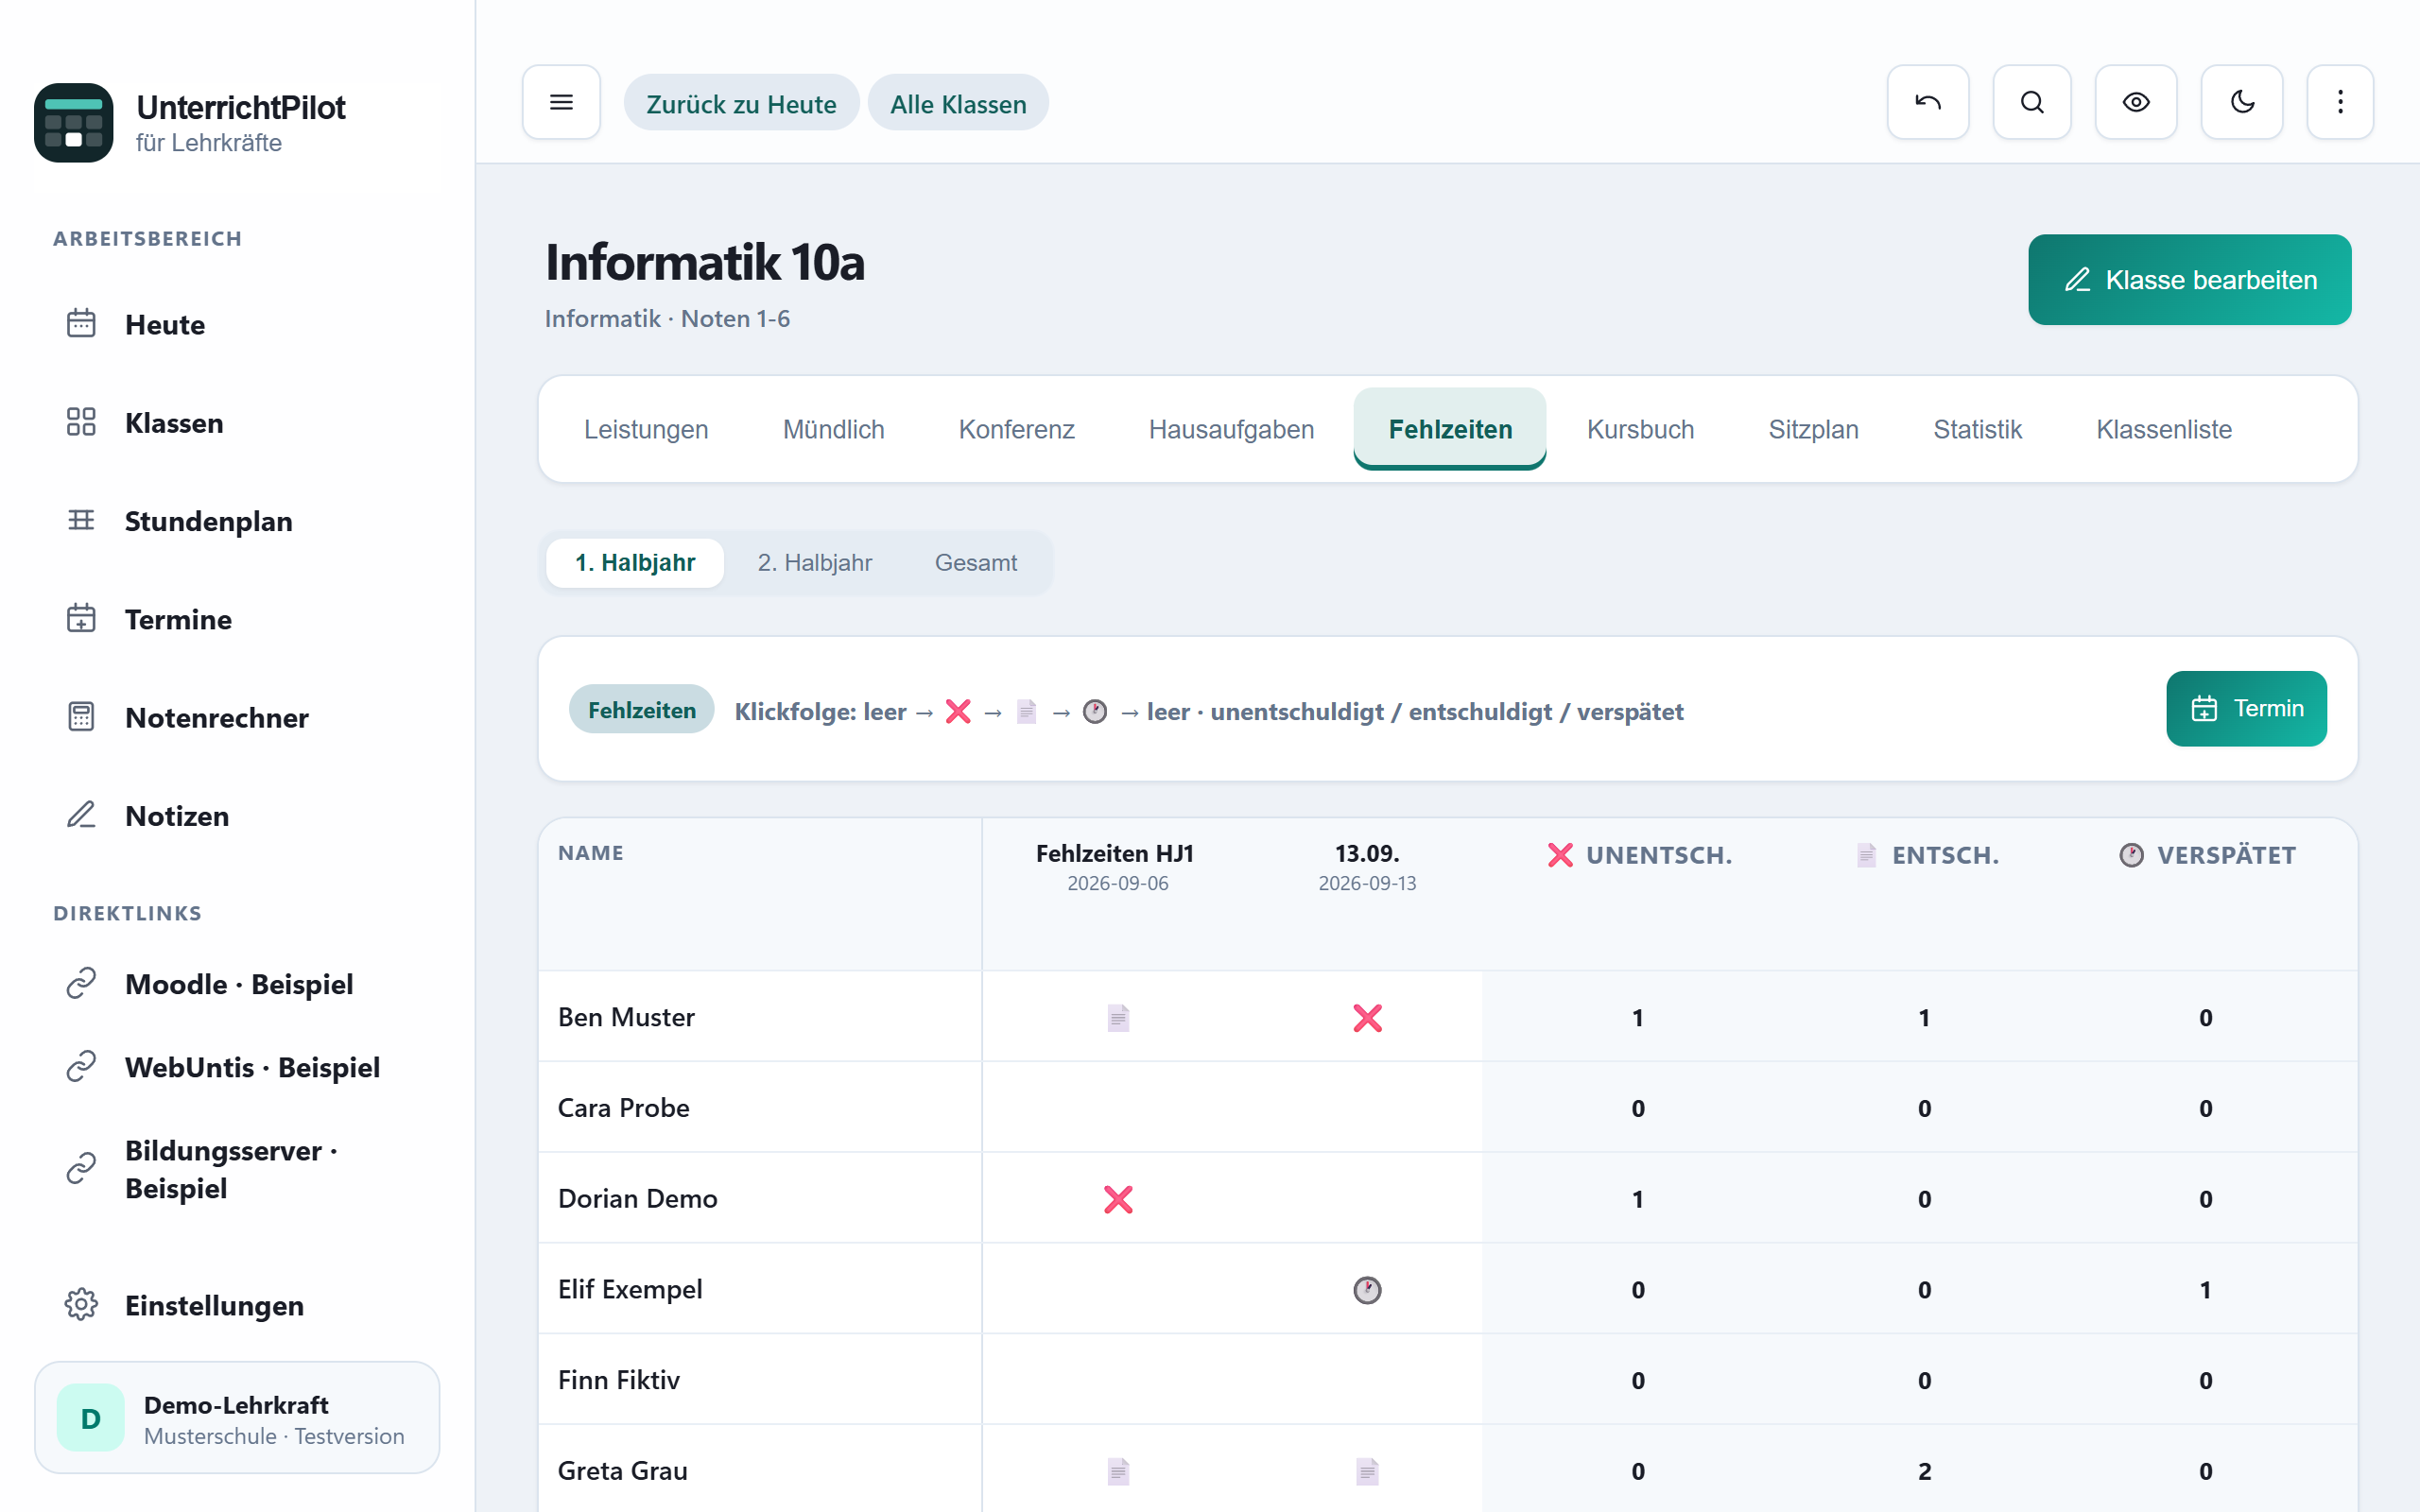Open Einstellungen settings

click(237, 1305)
